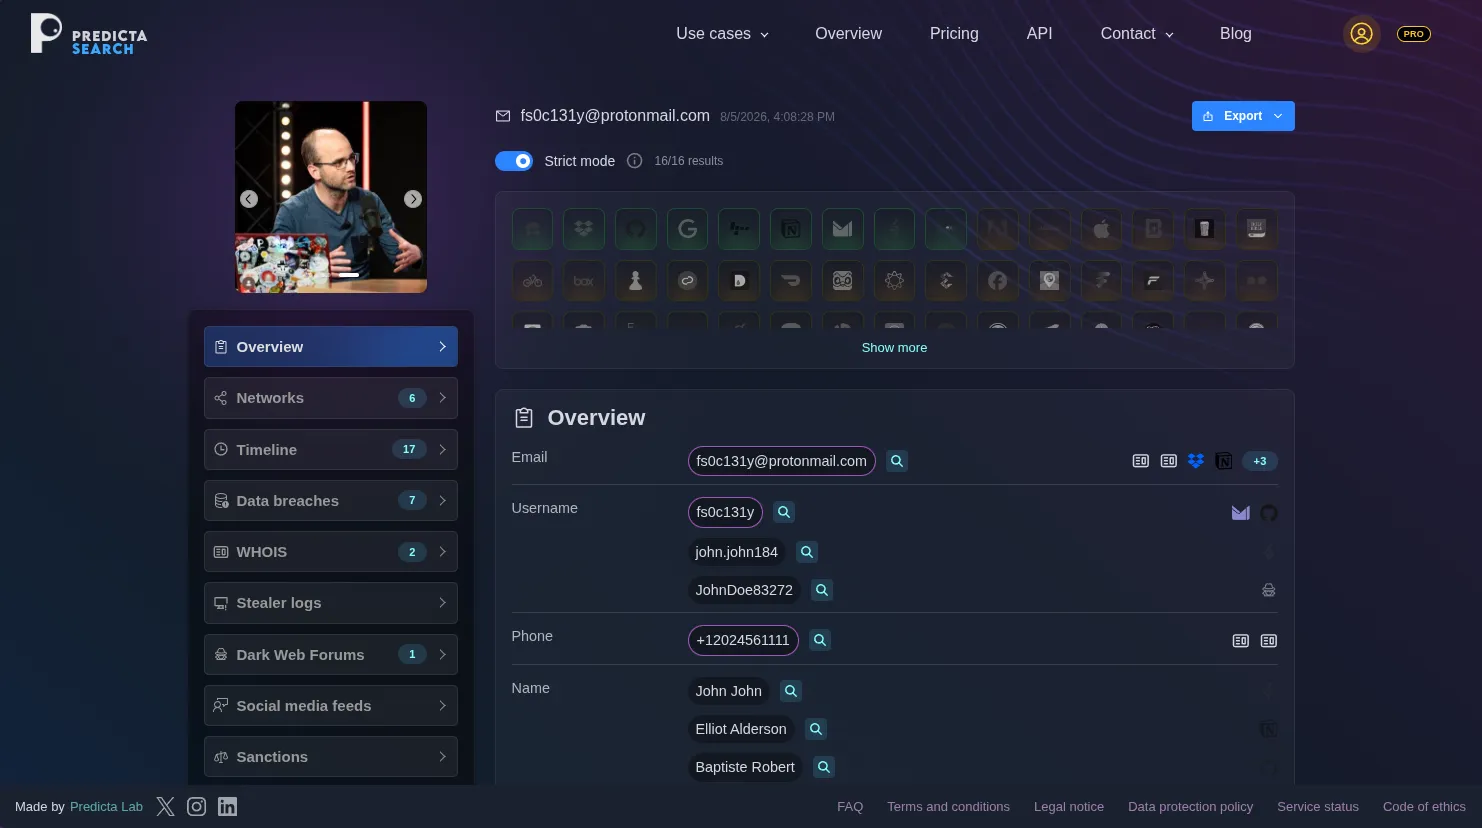Open the Dropbox icon in the services grid
Image resolution: width=1482 pixels, height=828 pixels.
tap(584, 229)
